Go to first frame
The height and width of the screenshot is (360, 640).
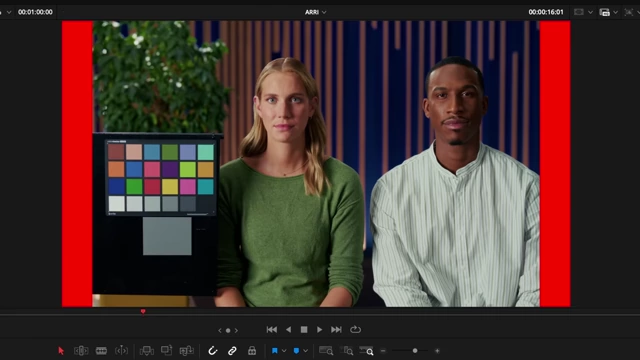click(271, 329)
